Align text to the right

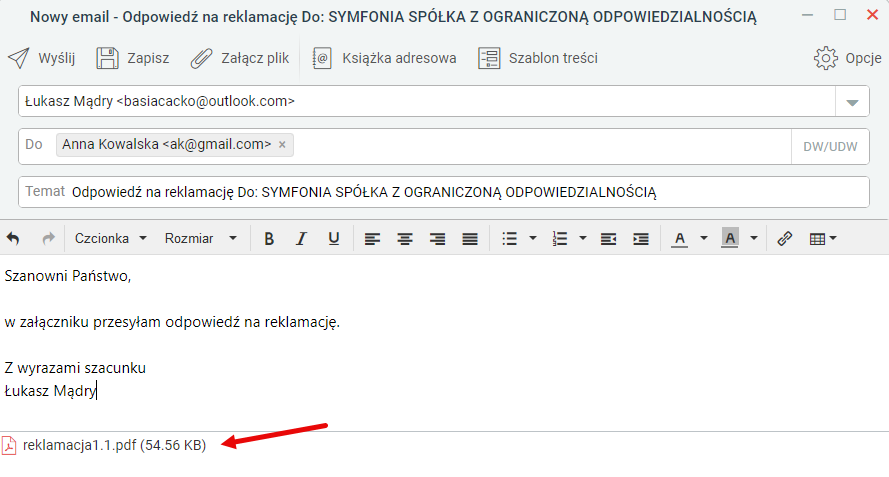tap(437, 239)
